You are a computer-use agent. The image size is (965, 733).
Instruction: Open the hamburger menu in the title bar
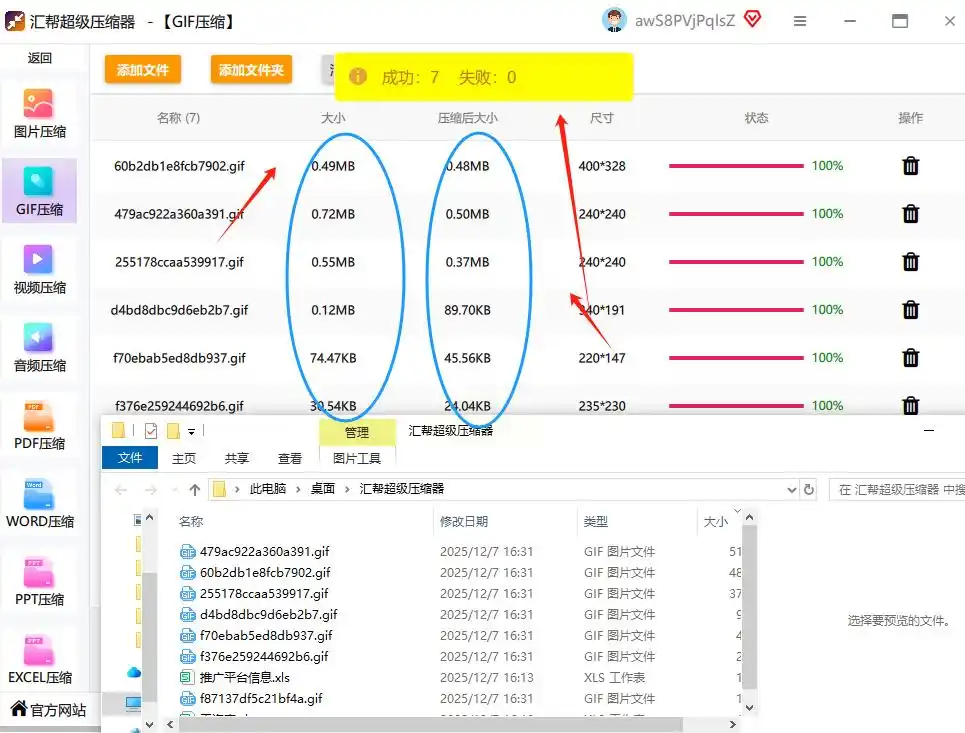799,21
